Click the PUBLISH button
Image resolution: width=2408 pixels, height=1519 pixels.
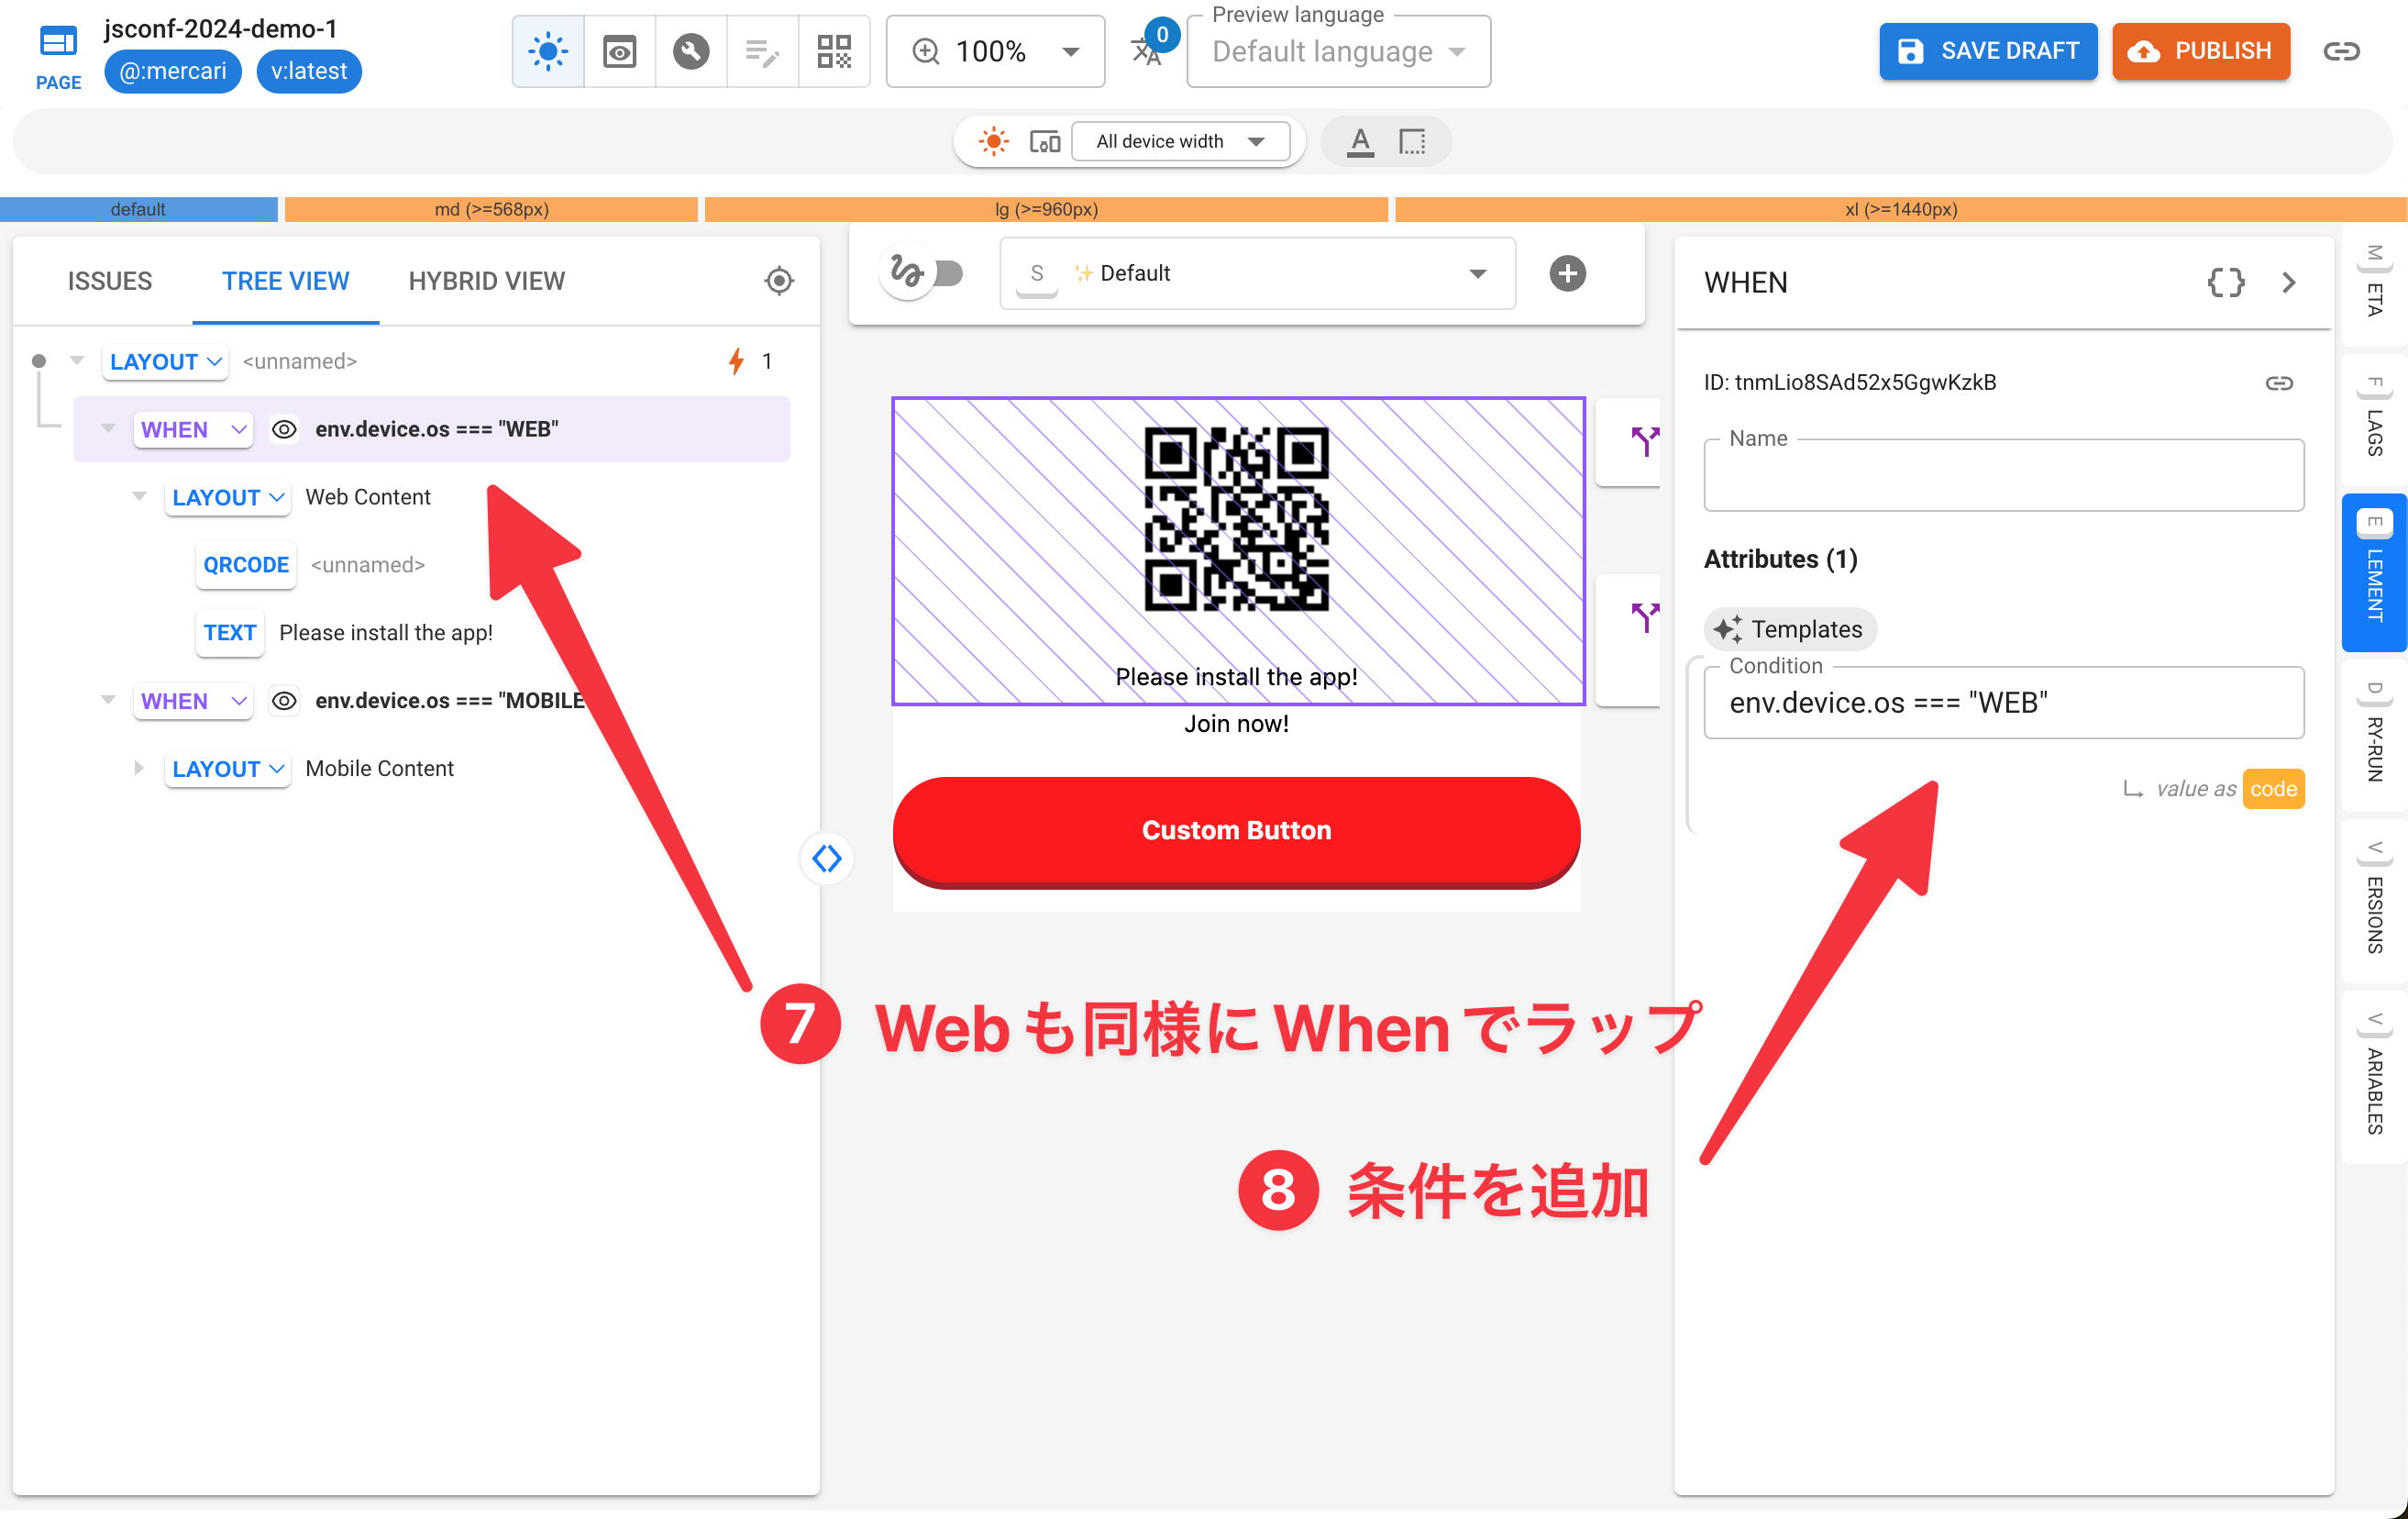pyautogui.click(x=2201, y=51)
